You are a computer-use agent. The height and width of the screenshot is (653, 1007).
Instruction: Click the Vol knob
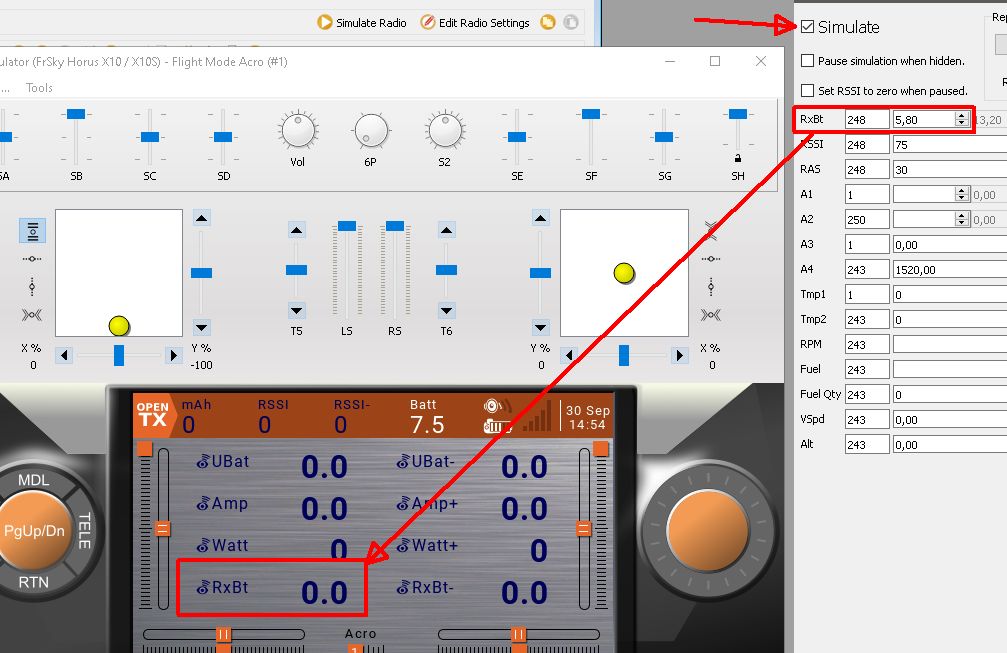pos(298,130)
